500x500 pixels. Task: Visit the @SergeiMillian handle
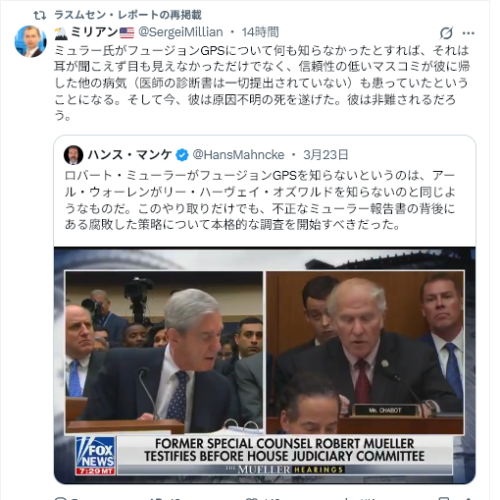(x=180, y=32)
